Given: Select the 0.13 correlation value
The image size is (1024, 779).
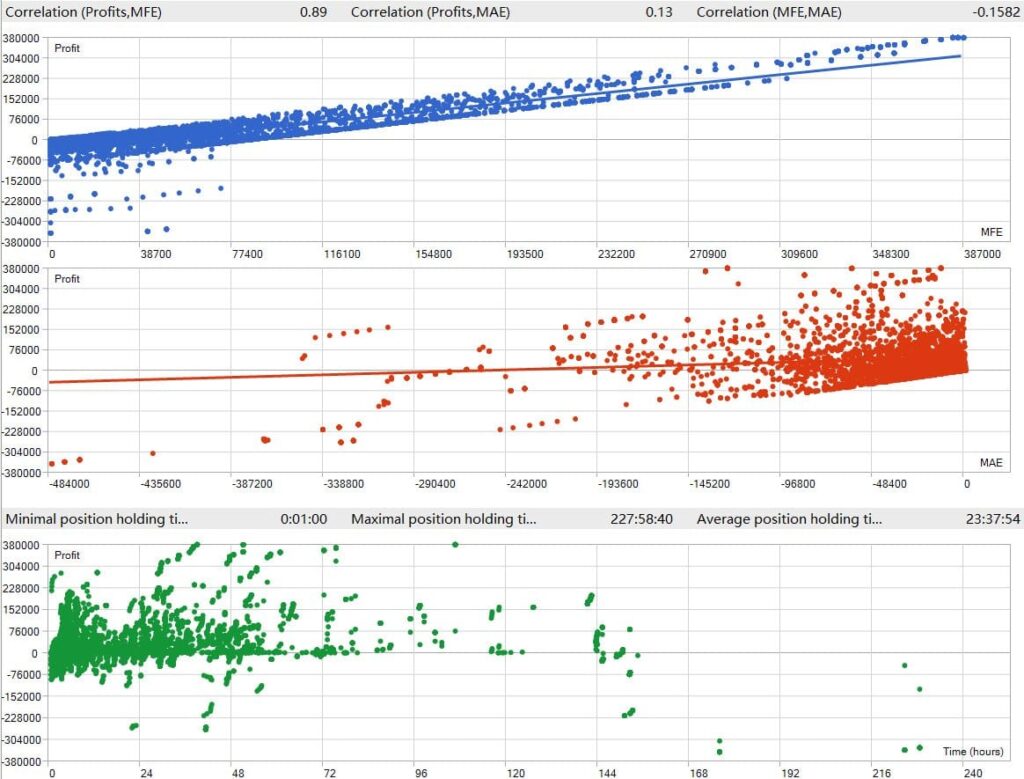Looking at the screenshot, I should [657, 12].
